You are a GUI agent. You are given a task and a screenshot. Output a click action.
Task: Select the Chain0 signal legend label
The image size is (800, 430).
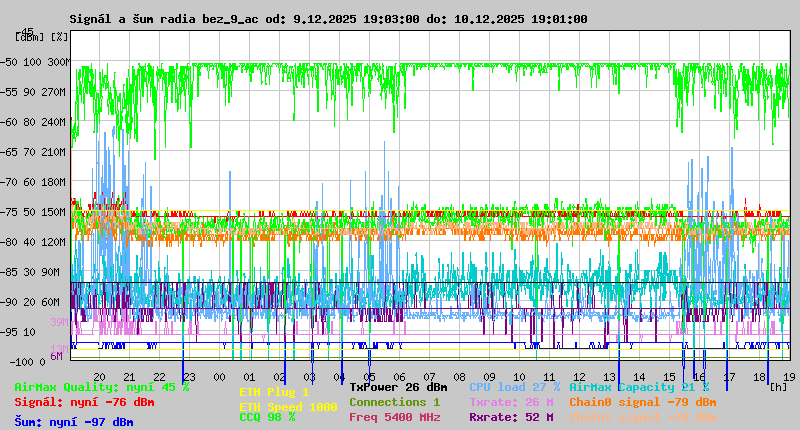tap(642, 402)
